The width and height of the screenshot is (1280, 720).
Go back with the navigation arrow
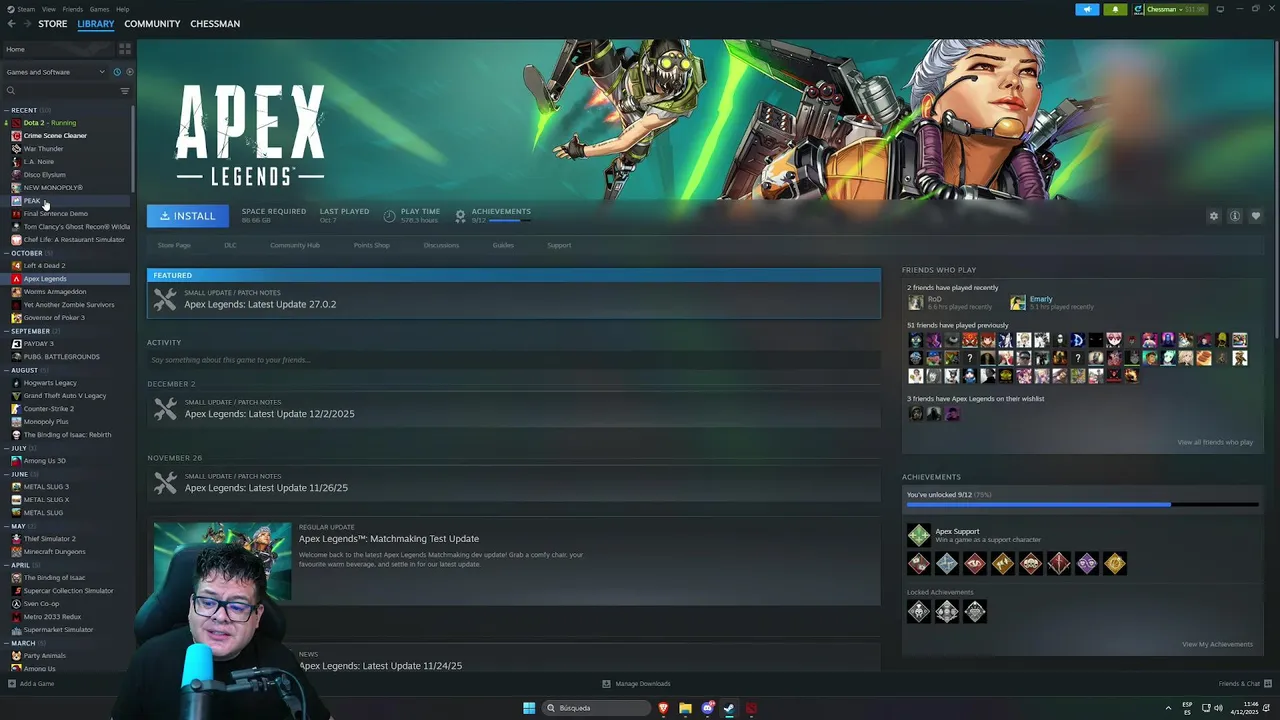click(x=11, y=23)
